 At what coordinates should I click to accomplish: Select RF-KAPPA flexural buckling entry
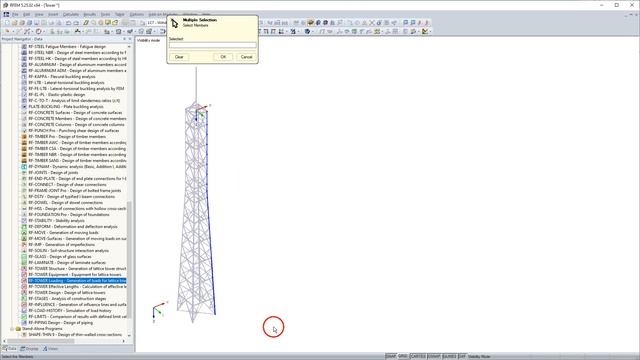[62, 77]
